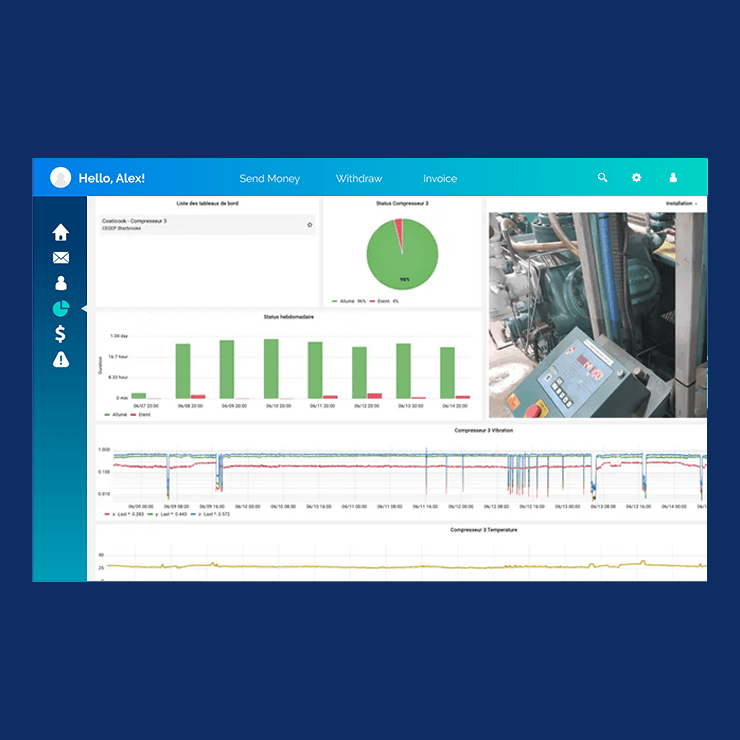
Task: Toggle the x series in vibration legend
Action: pos(124,514)
